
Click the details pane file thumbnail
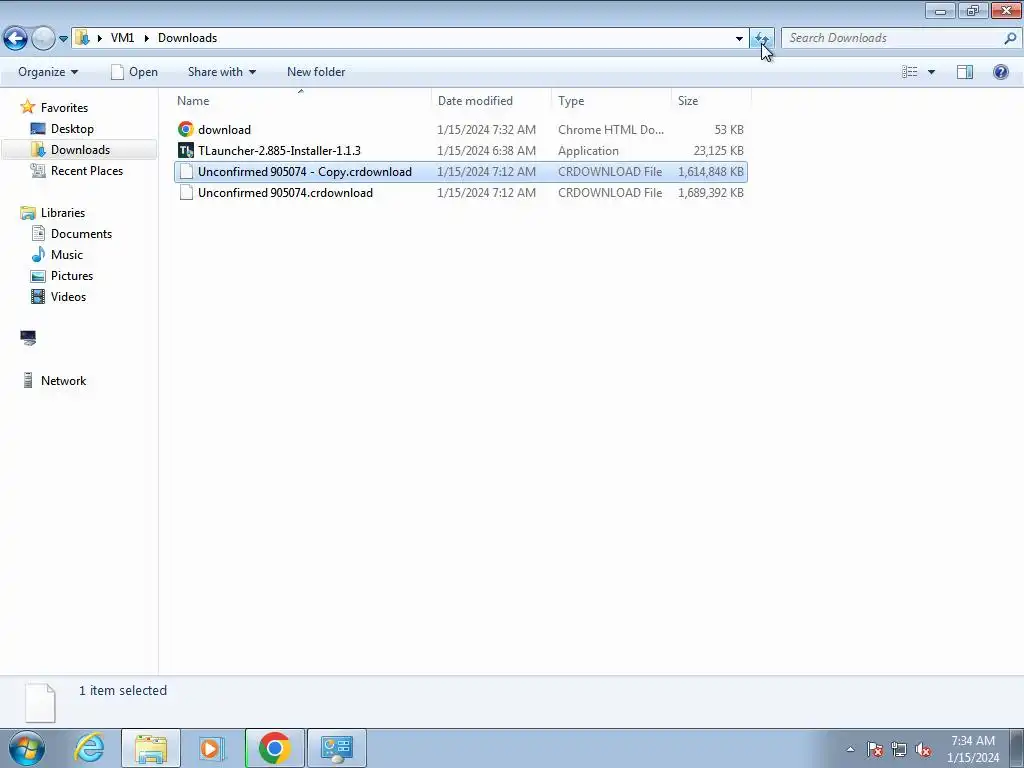coord(40,703)
